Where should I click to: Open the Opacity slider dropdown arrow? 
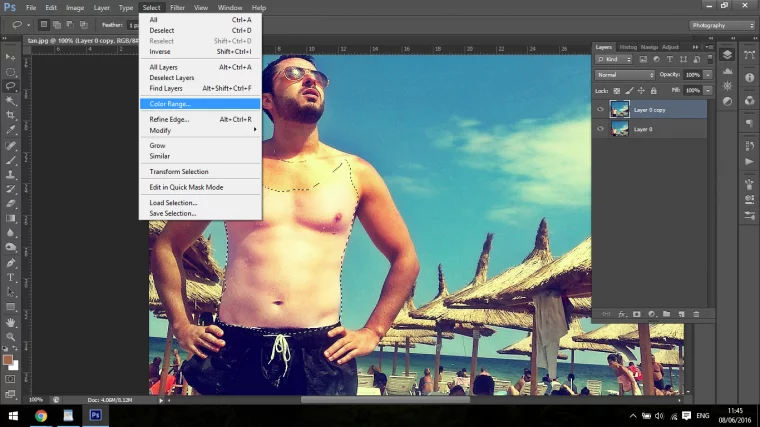pos(708,75)
